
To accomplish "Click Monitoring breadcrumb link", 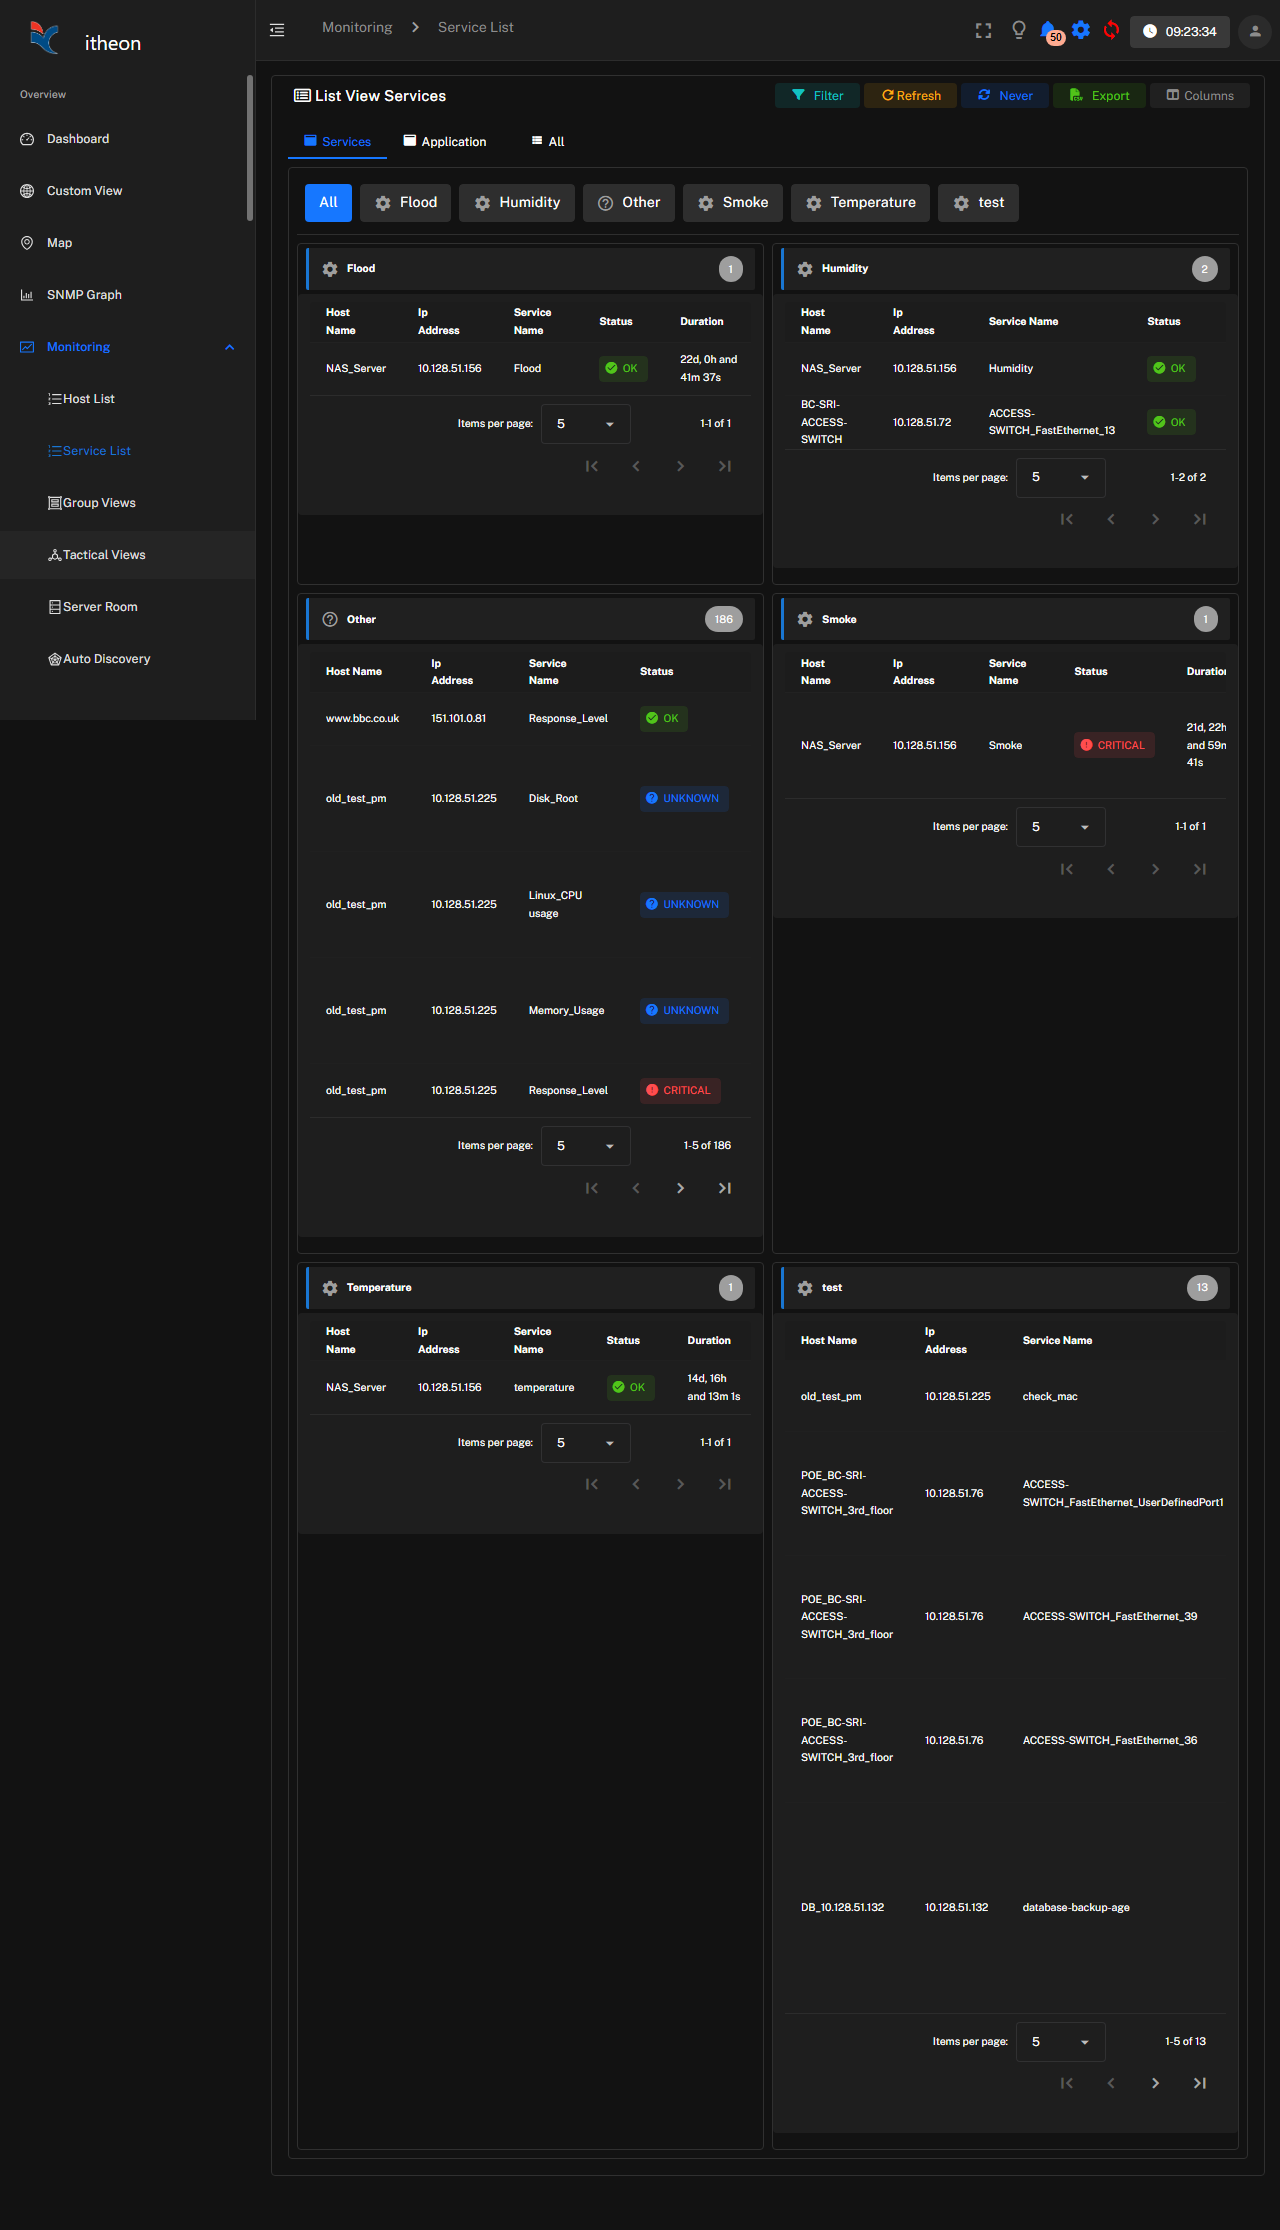I will 357,28.
